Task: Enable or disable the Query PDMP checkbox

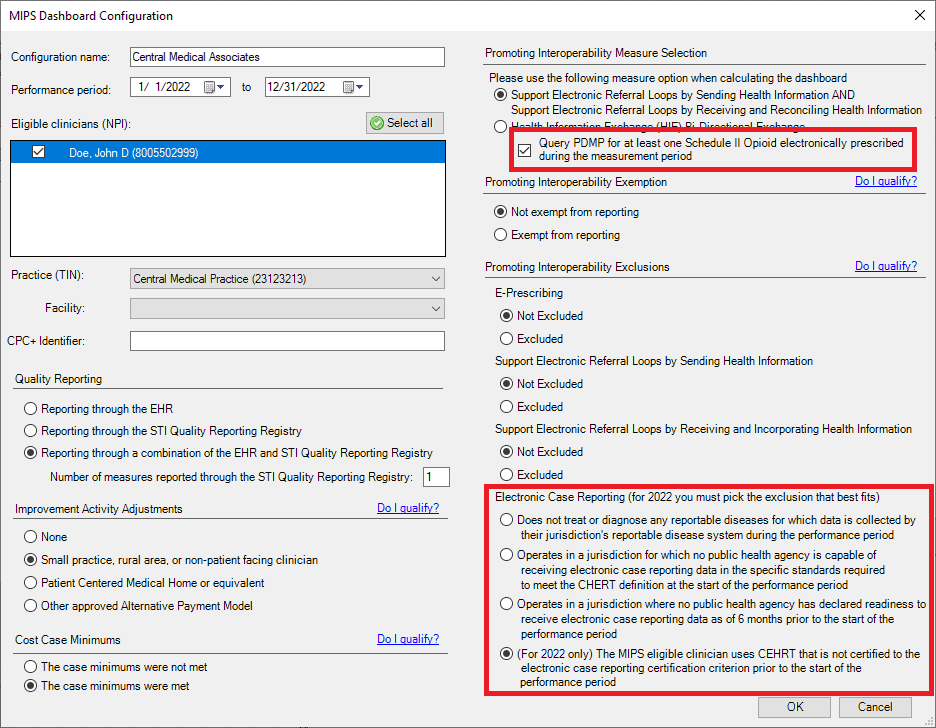Action: [525, 150]
